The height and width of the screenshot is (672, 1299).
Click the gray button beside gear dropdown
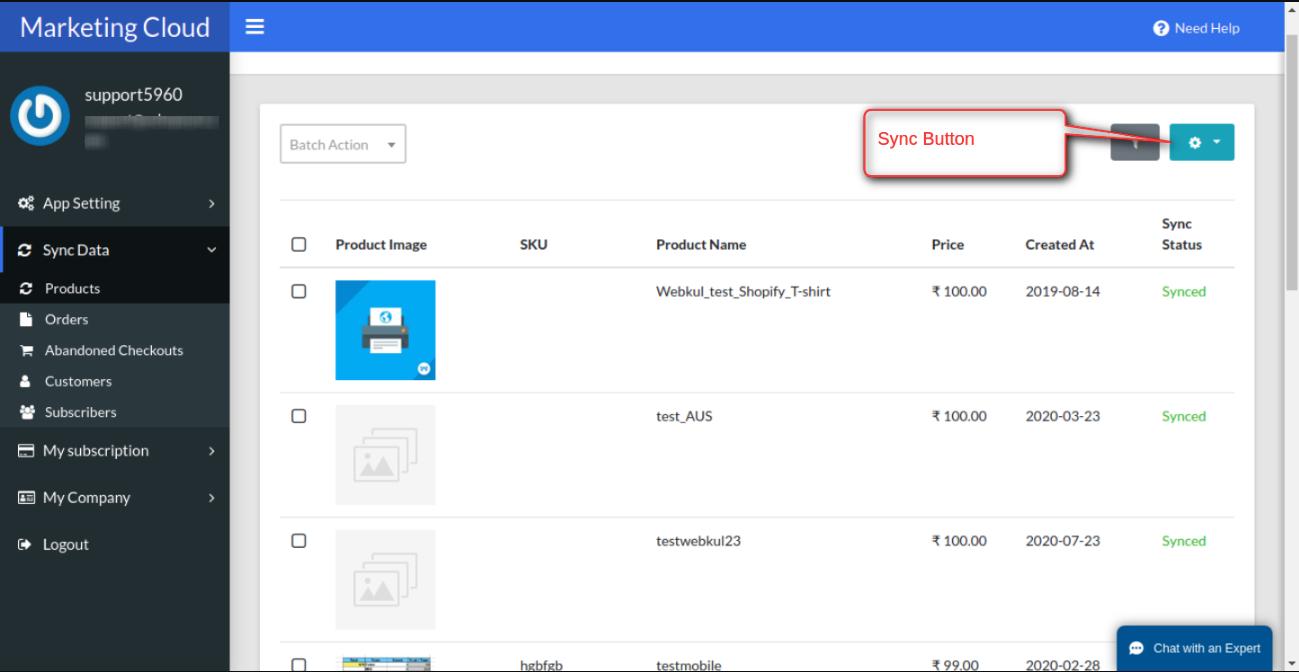point(1135,142)
